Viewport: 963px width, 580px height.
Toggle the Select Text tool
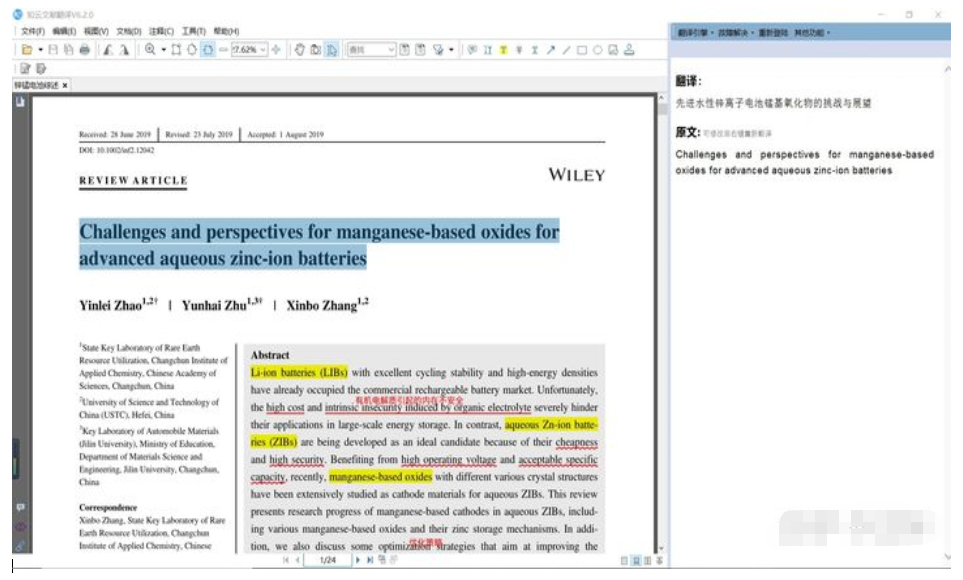331,49
